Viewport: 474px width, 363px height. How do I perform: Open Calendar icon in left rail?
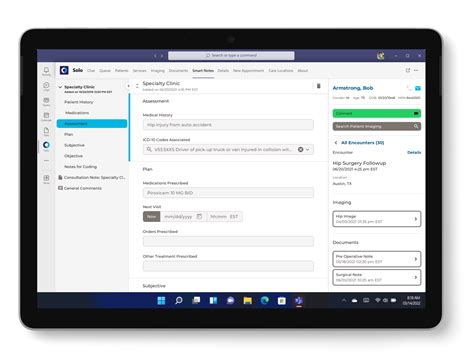pyautogui.click(x=46, y=116)
